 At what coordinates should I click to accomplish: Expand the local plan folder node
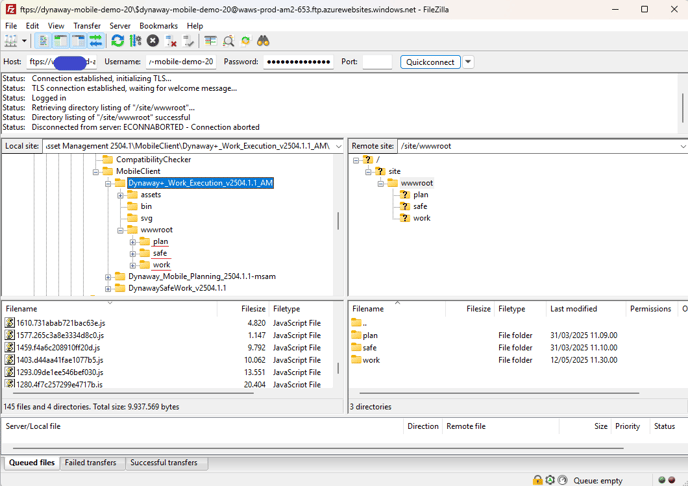[x=133, y=242]
